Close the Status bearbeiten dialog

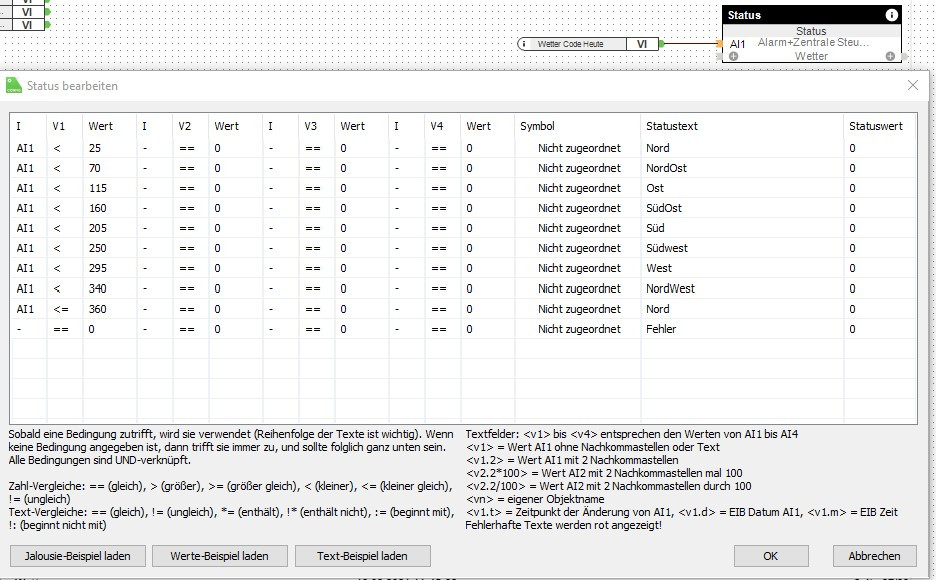pos(913,85)
